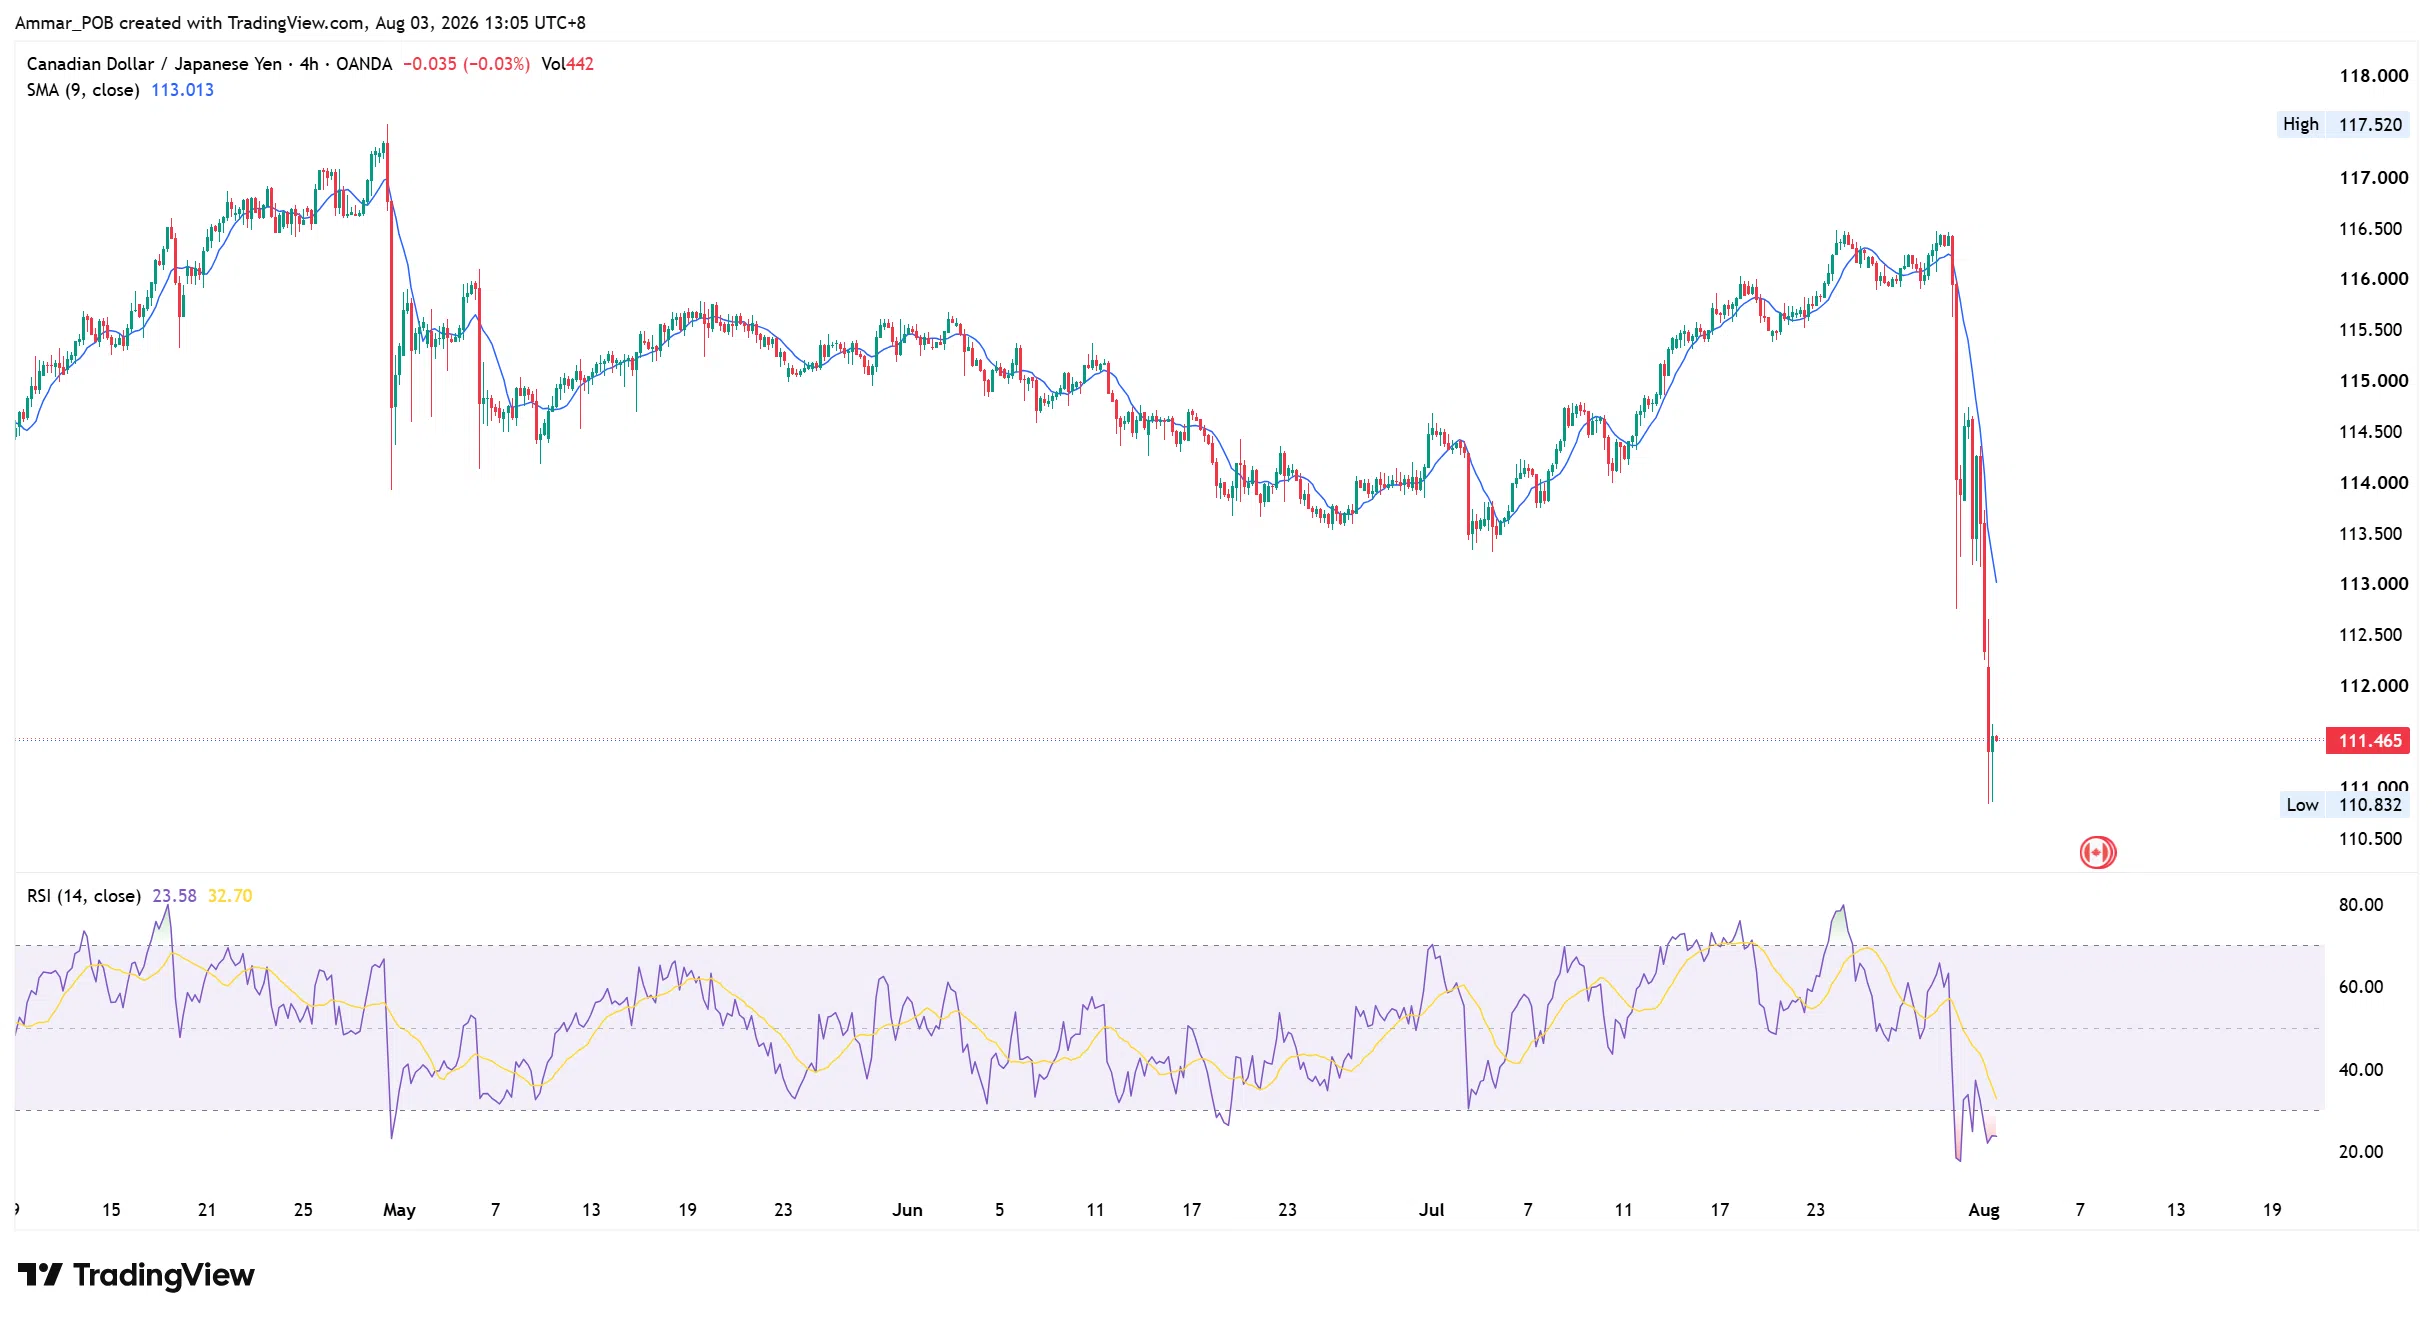
Task: Click the Low 110.832 price label
Action: (x=2344, y=804)
